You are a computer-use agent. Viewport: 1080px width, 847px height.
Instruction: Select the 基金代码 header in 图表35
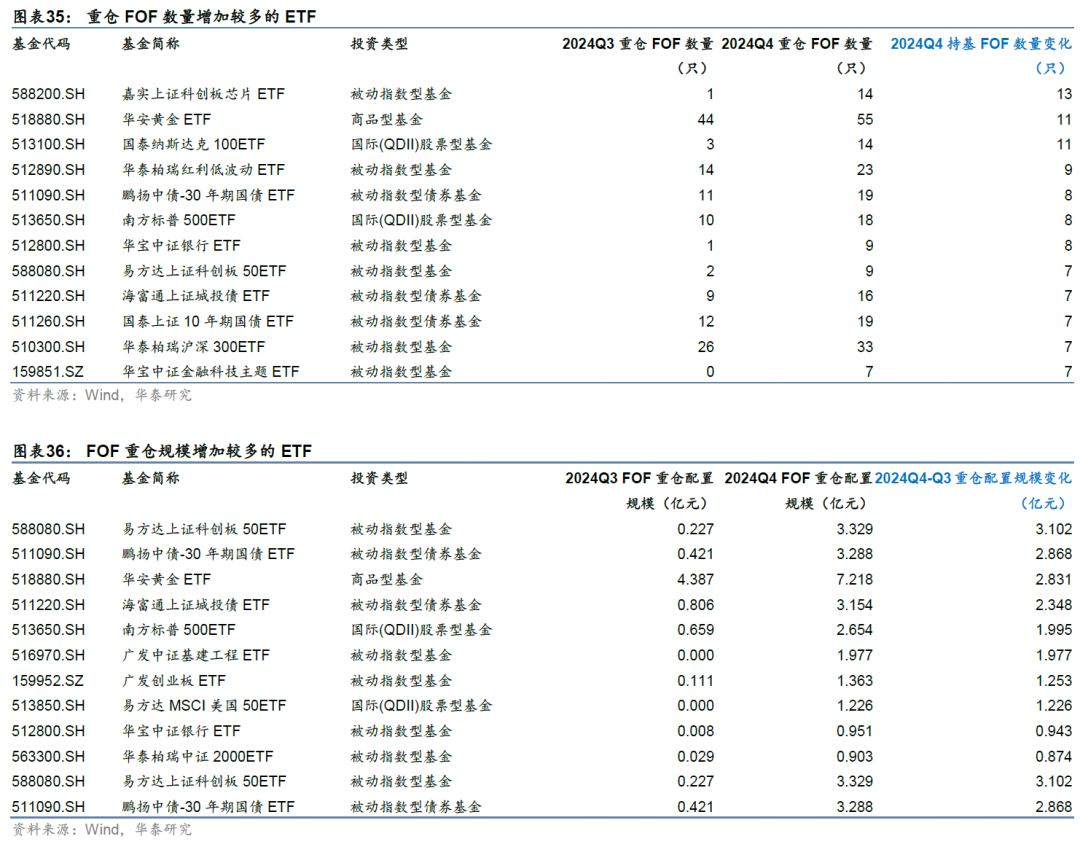(41, 44)
